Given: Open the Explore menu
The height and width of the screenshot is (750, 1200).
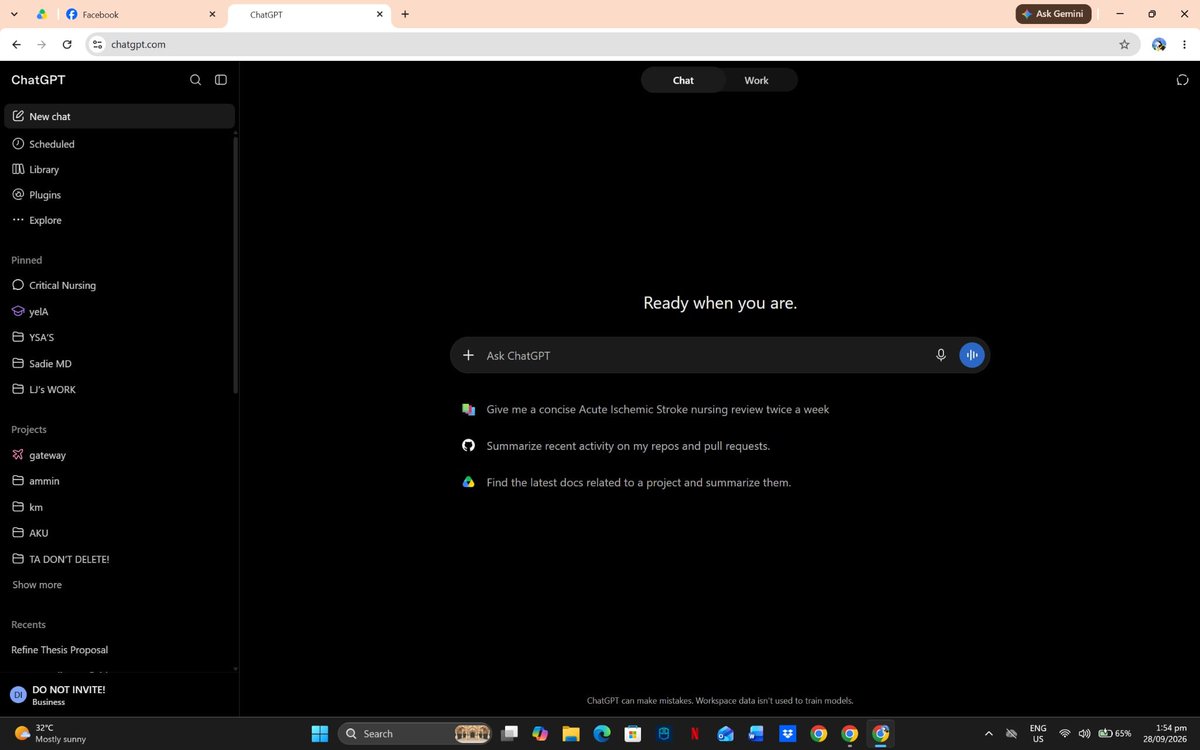Looking at the screenshot, I should pyautogui.click(x=120, y=220).
